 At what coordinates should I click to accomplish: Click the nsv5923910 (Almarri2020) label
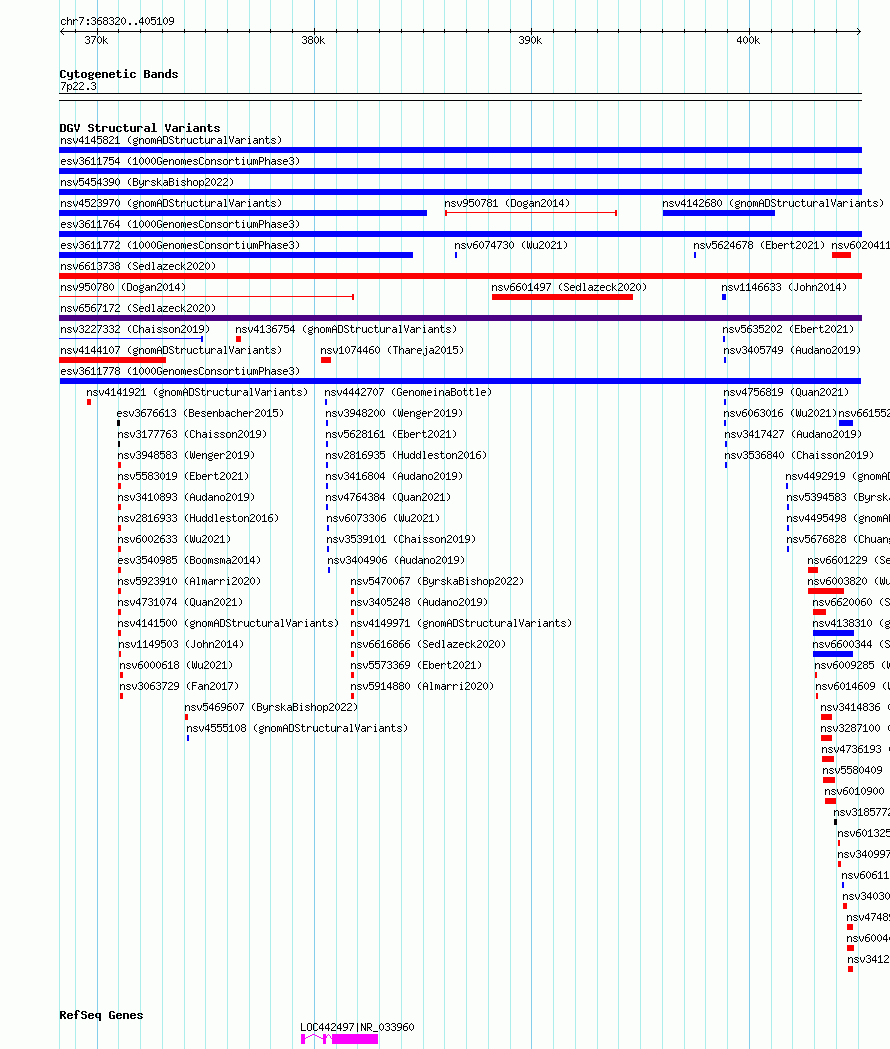point(189,581)
